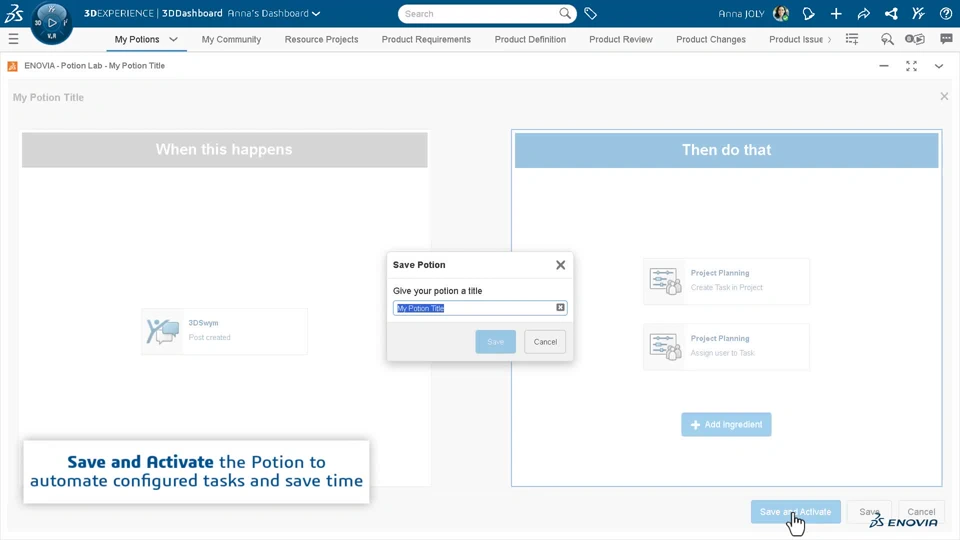Click the 3DSwym trigger icon
This screenshot has width=960, height=540.
(x=162, y=332)
